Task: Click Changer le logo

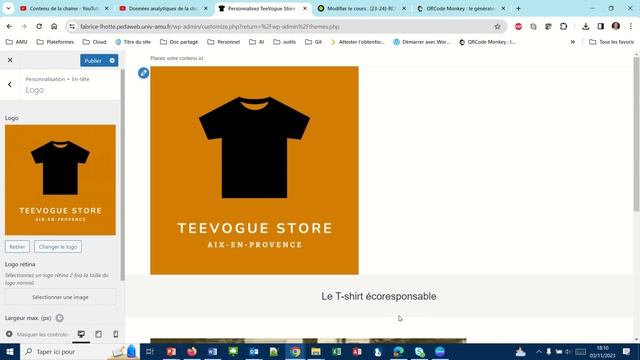Action: pos(58,247)
